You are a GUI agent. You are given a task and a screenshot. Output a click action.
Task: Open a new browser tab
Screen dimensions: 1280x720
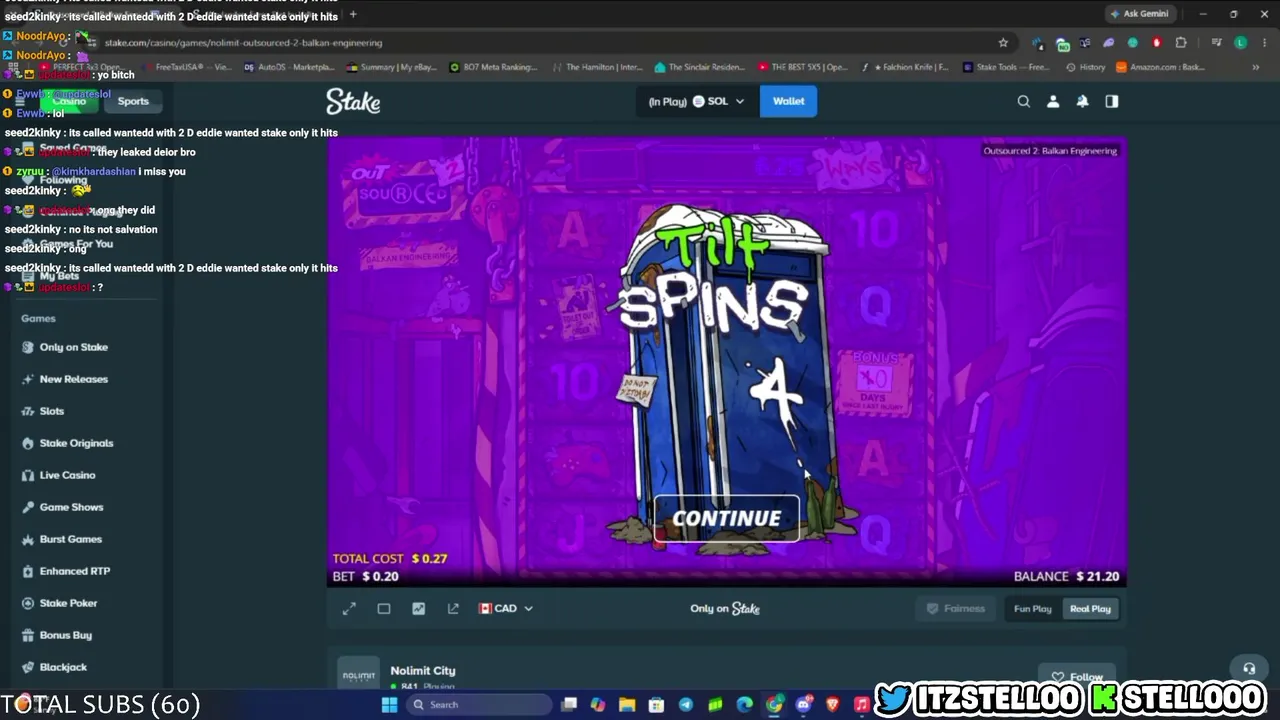353,14
